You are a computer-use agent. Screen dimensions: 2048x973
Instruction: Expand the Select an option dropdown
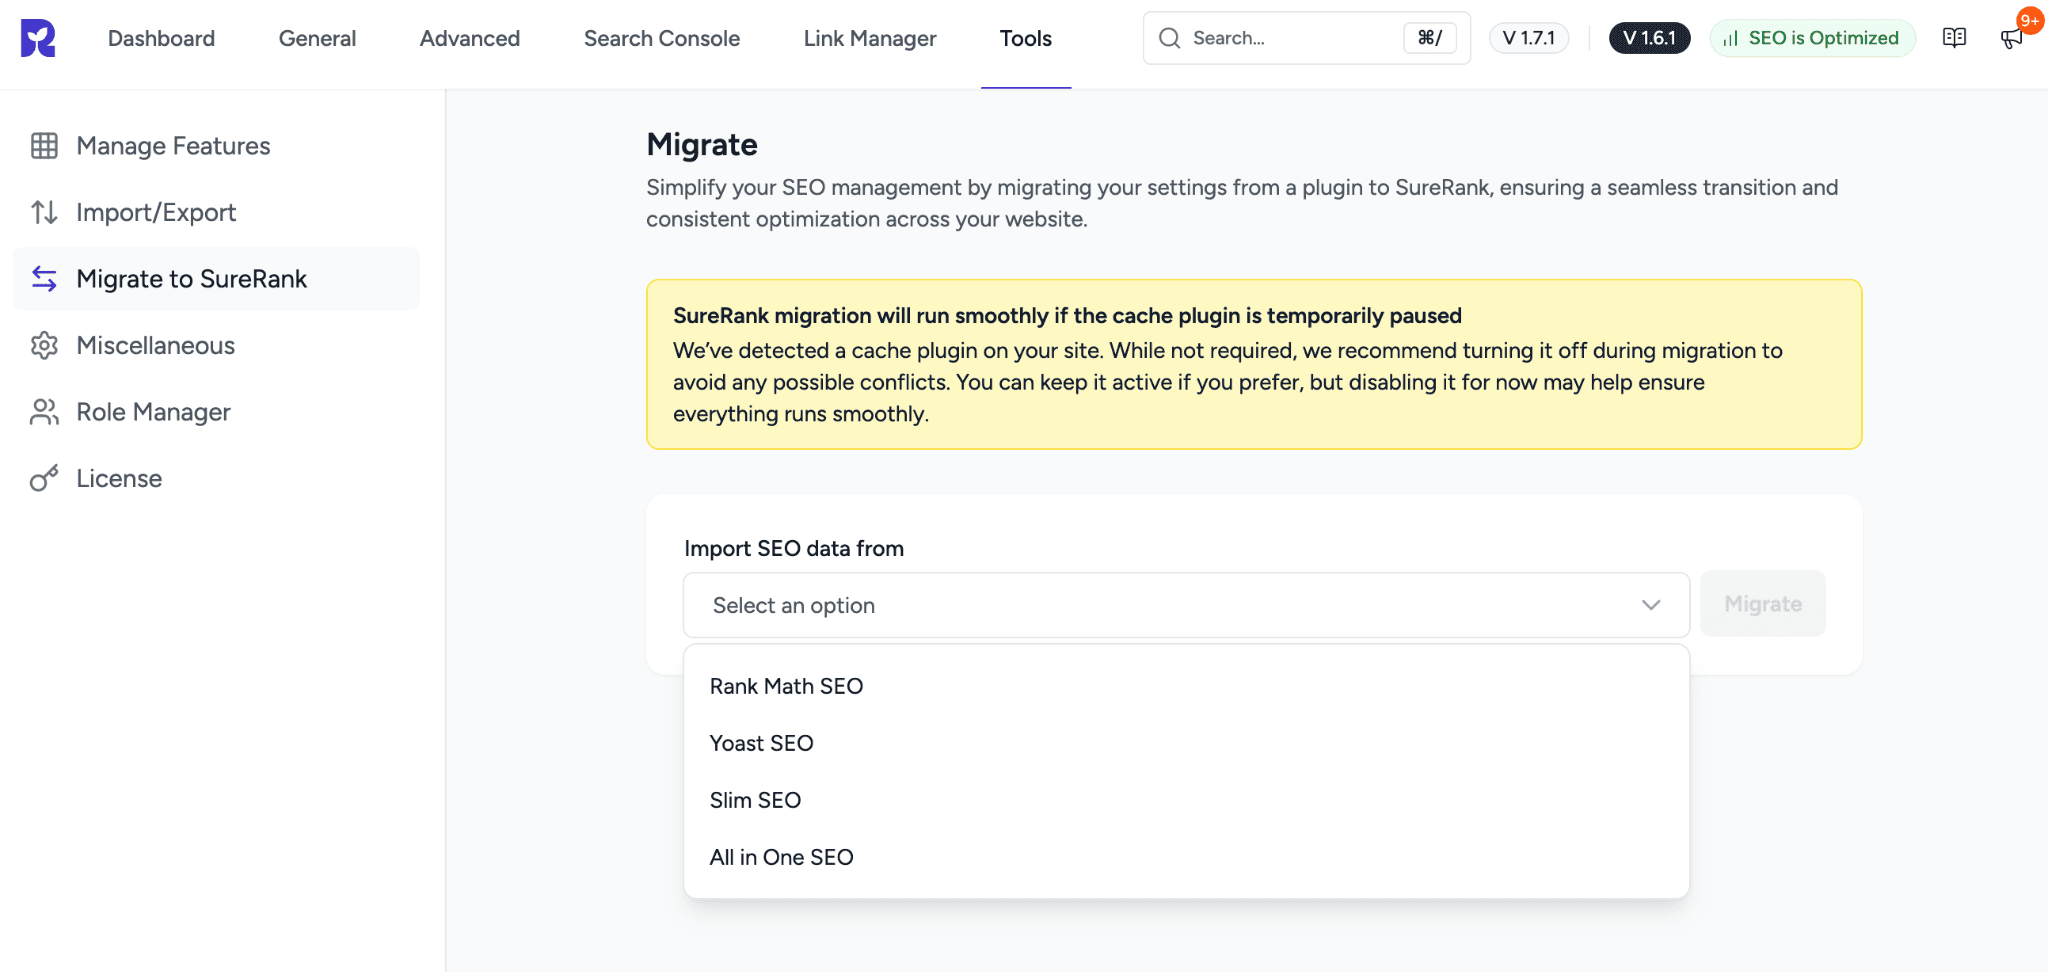[x=1186, y=605]
